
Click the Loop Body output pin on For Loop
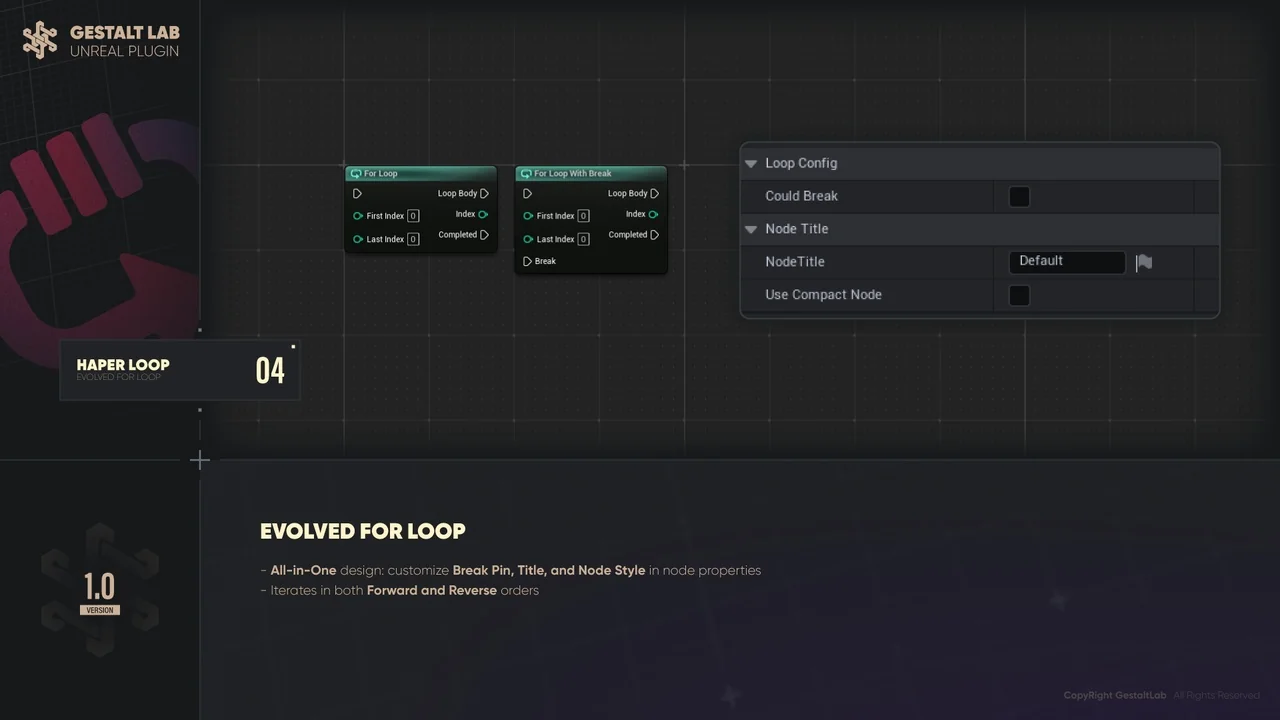(485, 193)
